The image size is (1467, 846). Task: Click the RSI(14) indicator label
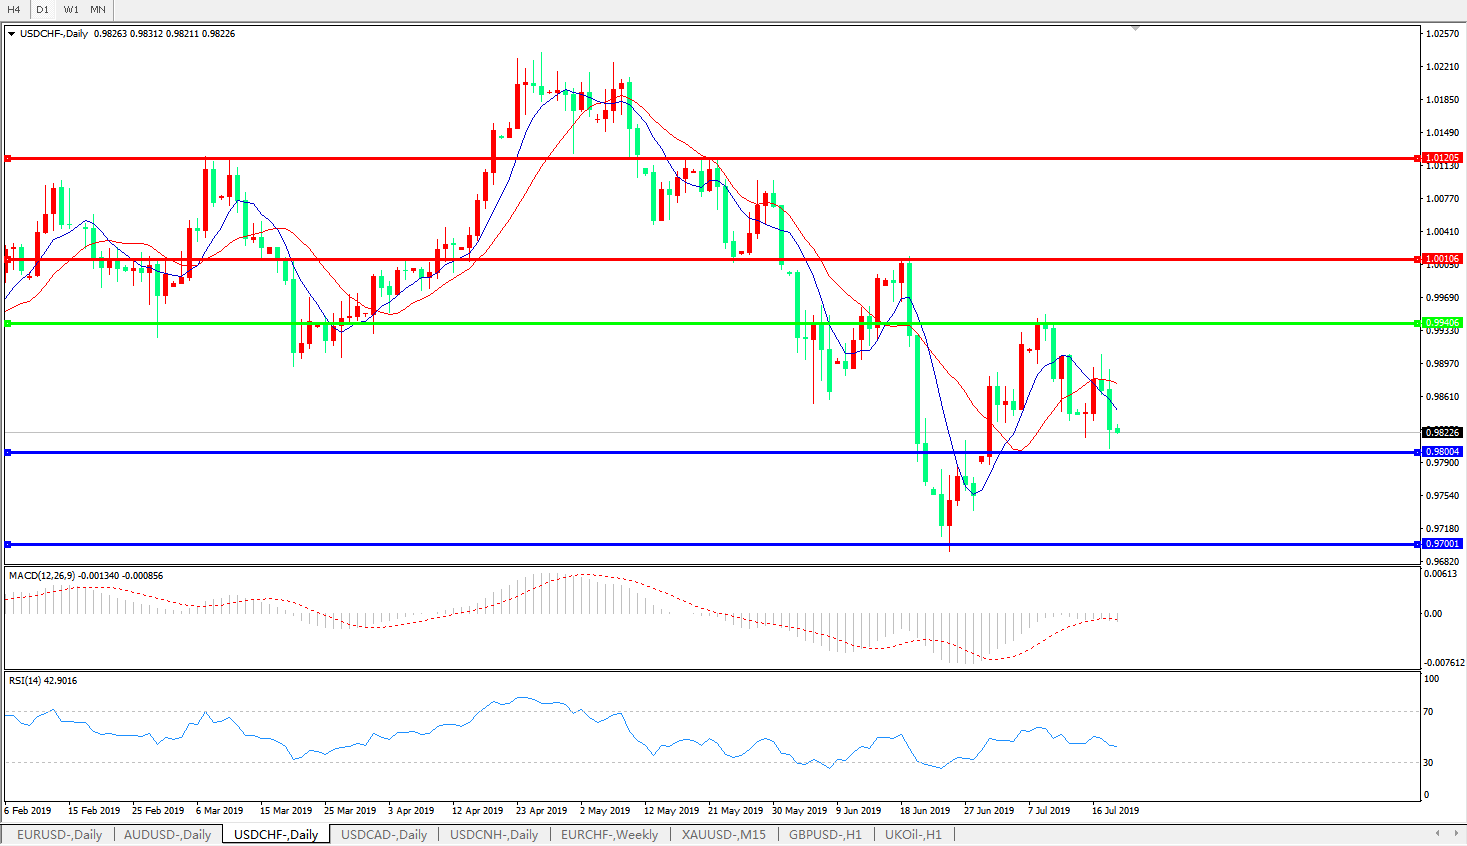pos(26,681)
